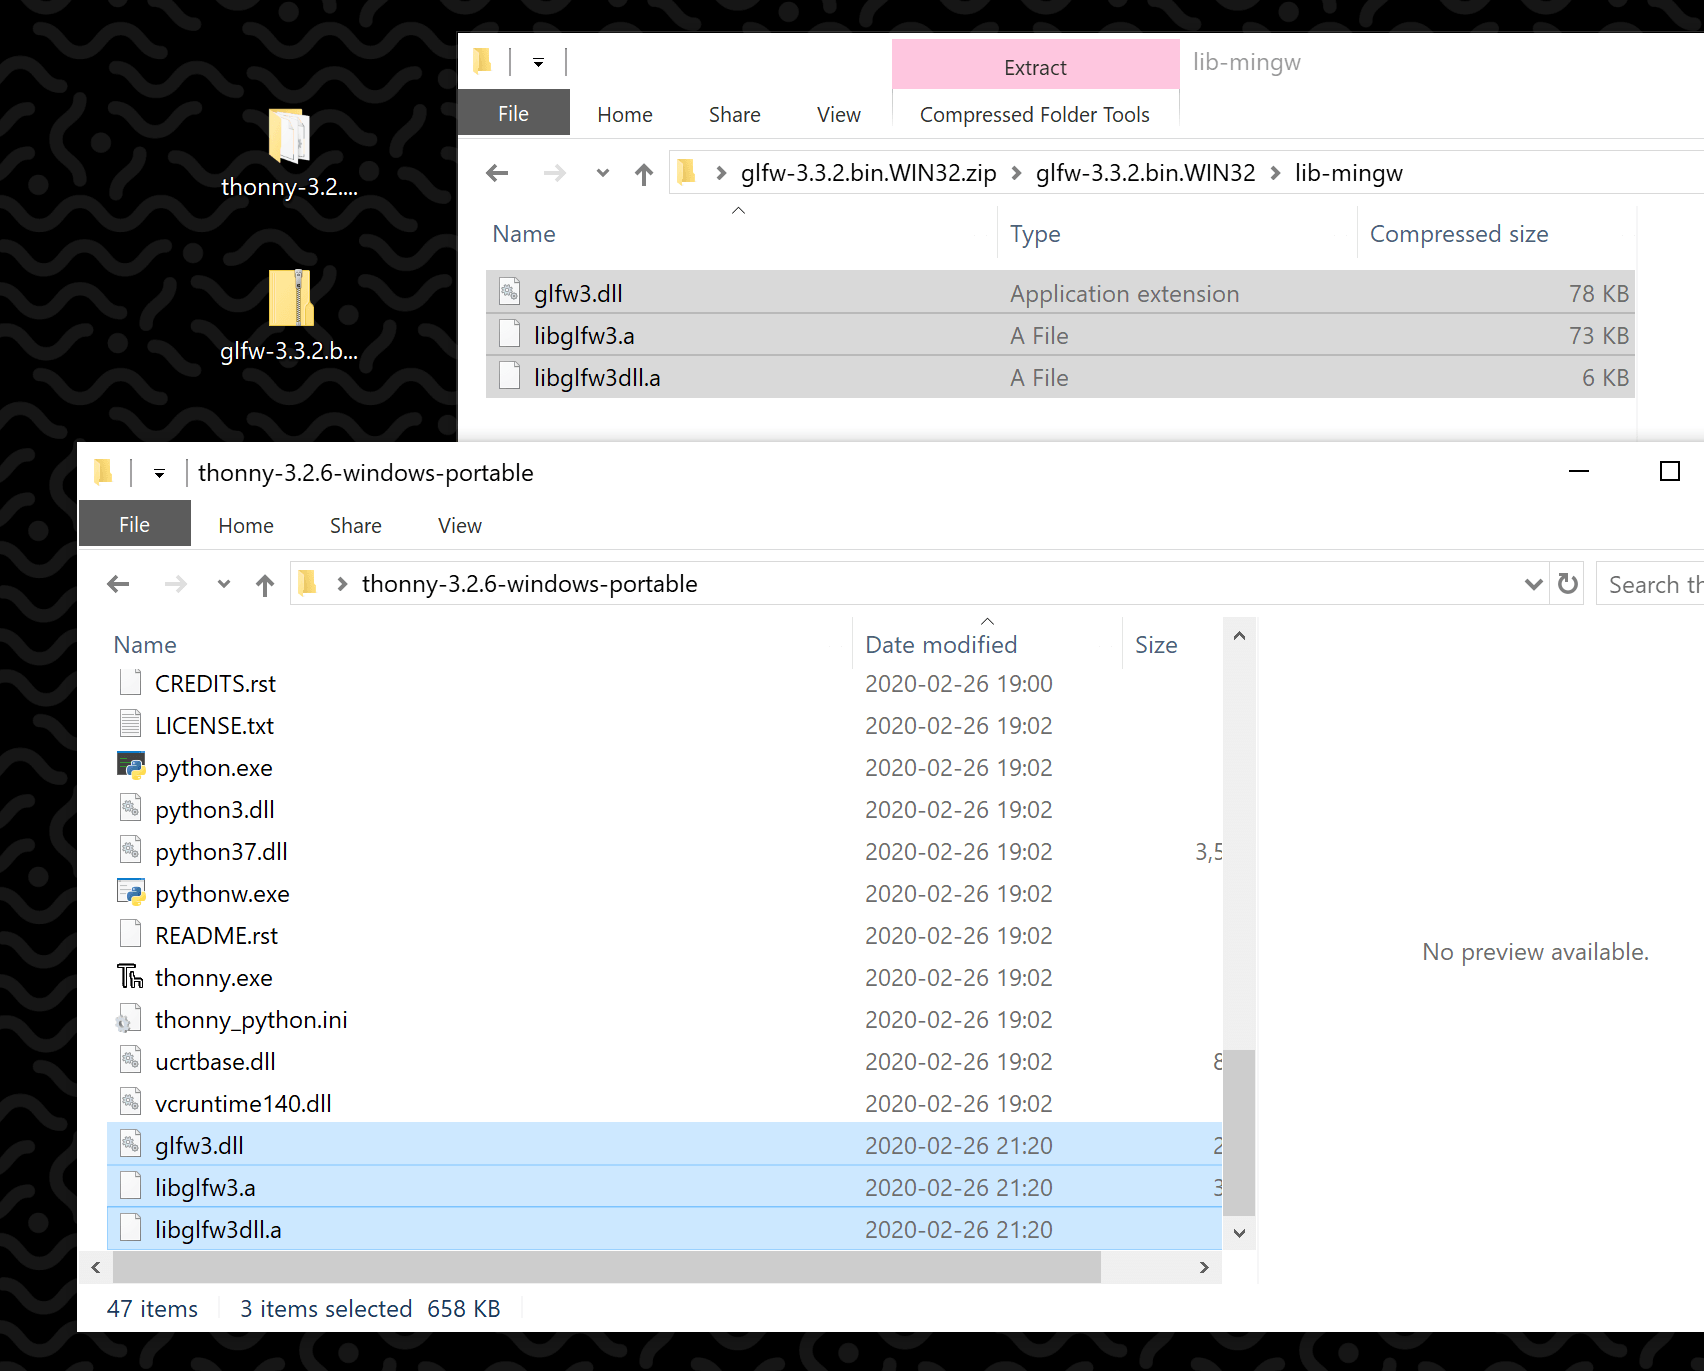Open the thonny-3.2 folder on the desktop

coord(289,153)
